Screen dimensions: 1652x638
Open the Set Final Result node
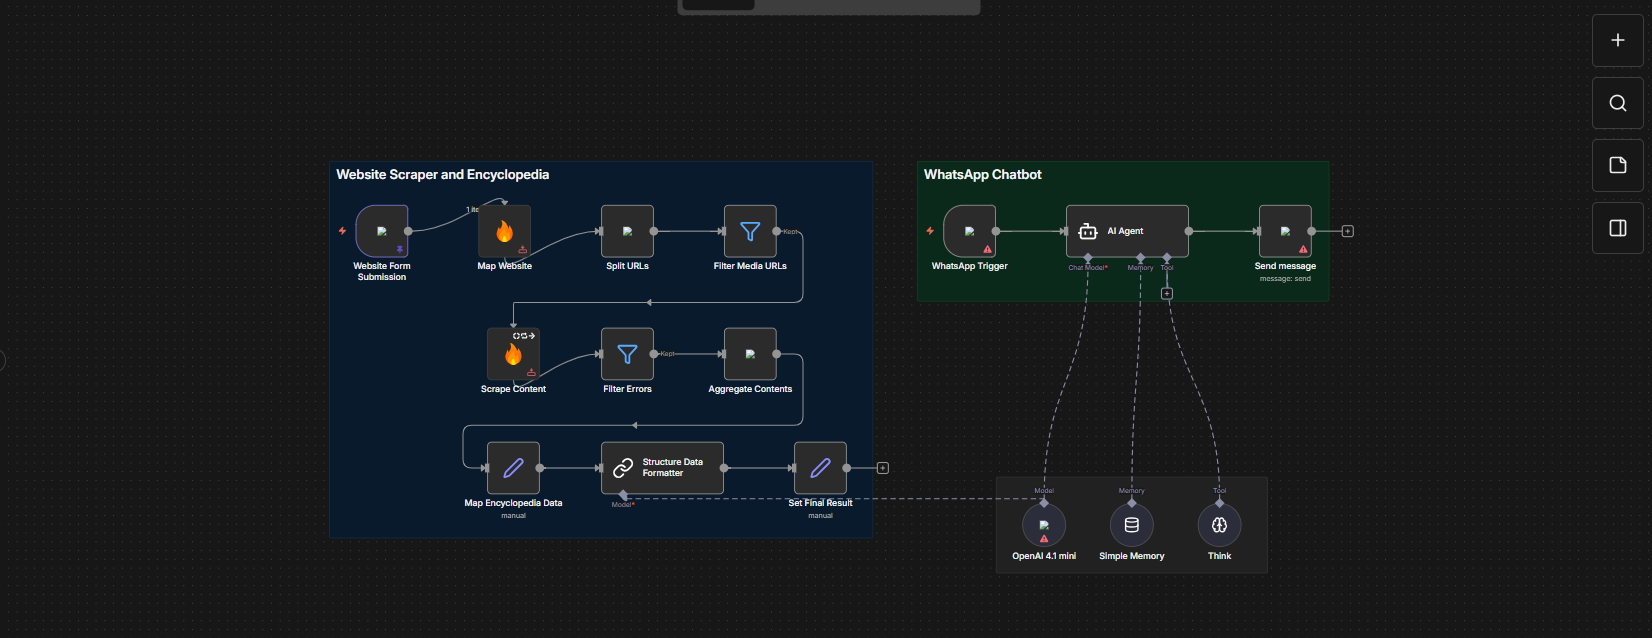pyautogui.click(x=820, y=468)
